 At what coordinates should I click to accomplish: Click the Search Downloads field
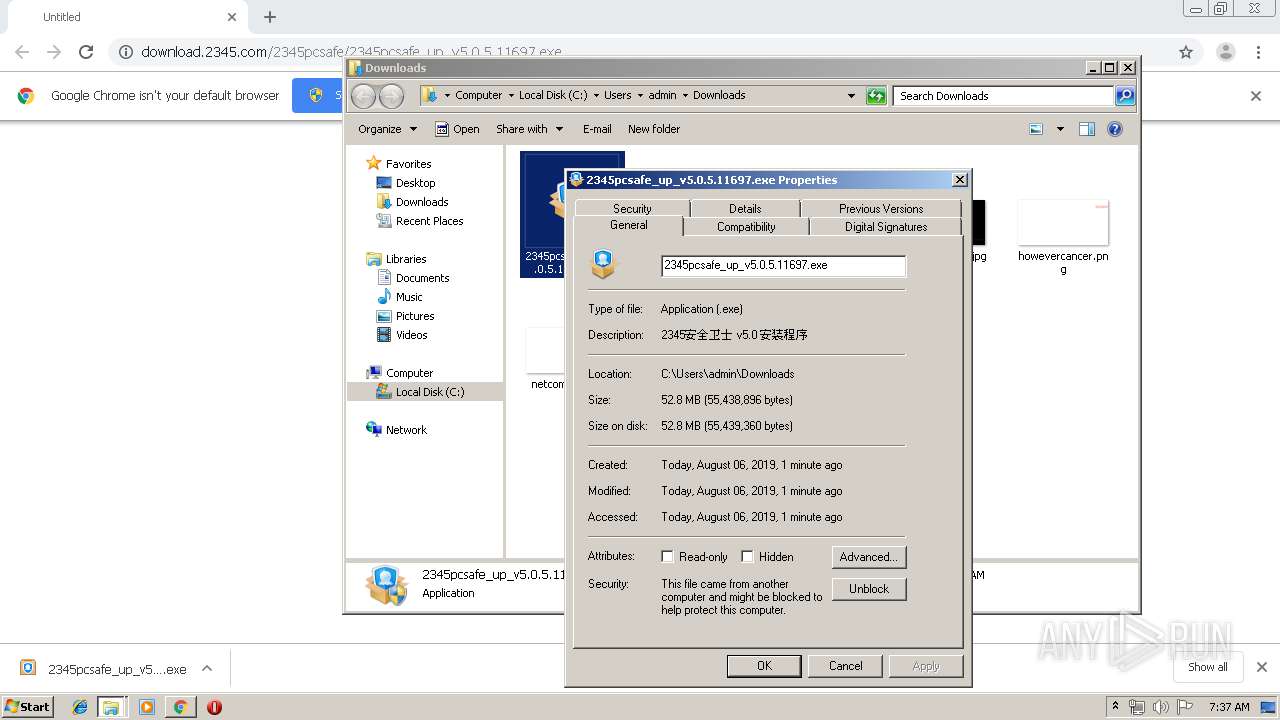[1003, 96]
